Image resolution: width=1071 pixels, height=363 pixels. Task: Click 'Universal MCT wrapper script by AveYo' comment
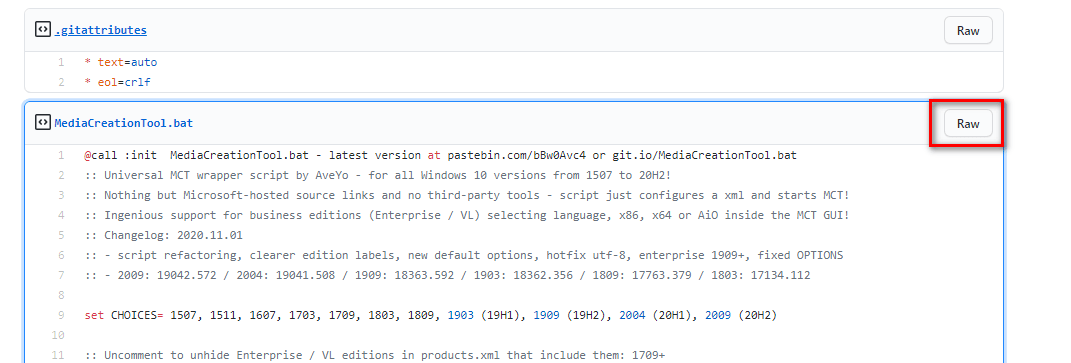378,175
